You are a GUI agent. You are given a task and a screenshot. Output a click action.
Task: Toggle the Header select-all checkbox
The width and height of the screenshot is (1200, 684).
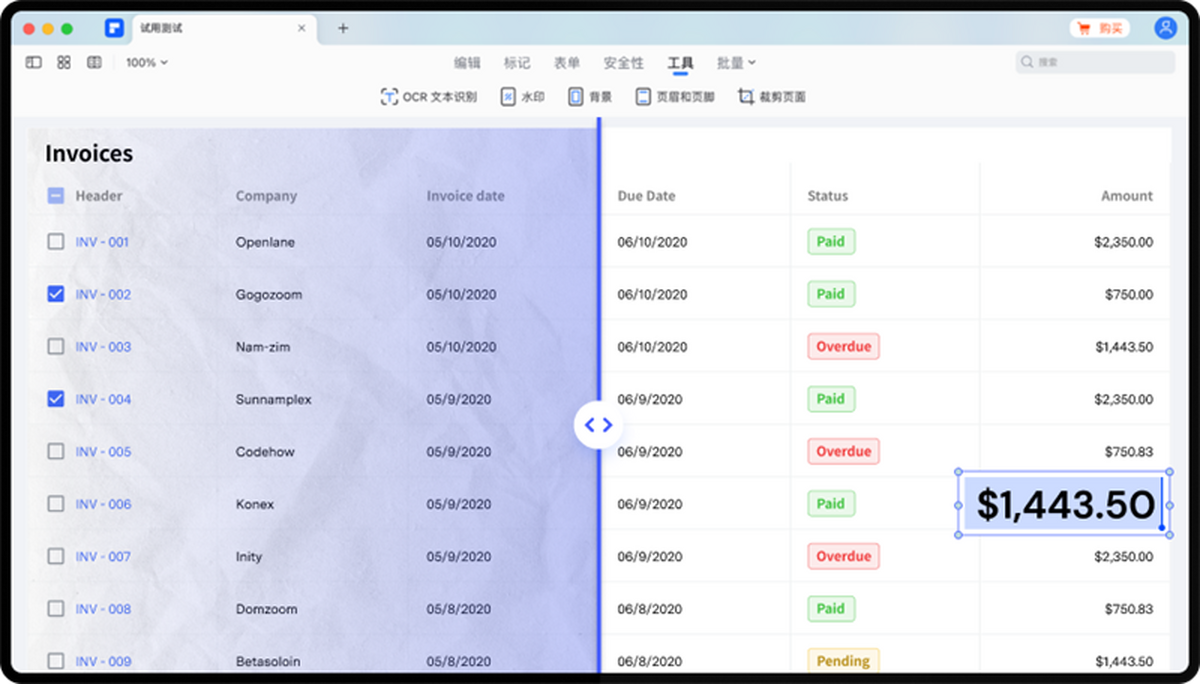56,196
